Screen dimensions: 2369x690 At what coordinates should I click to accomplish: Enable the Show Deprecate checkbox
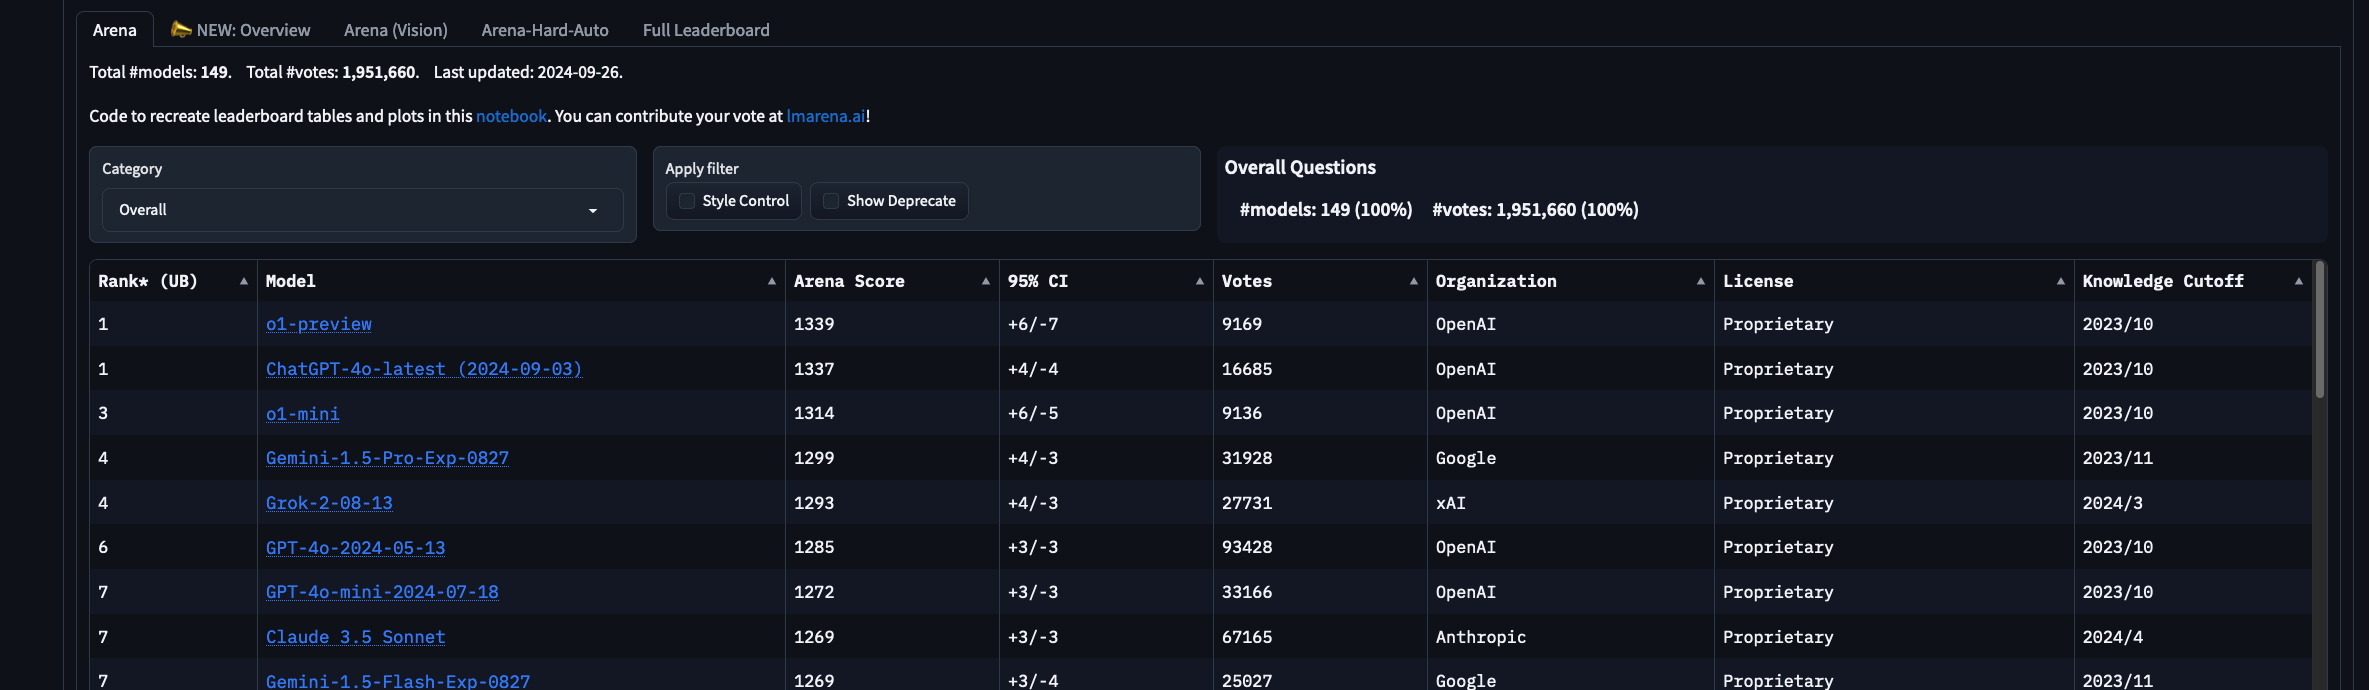(831, 201)
